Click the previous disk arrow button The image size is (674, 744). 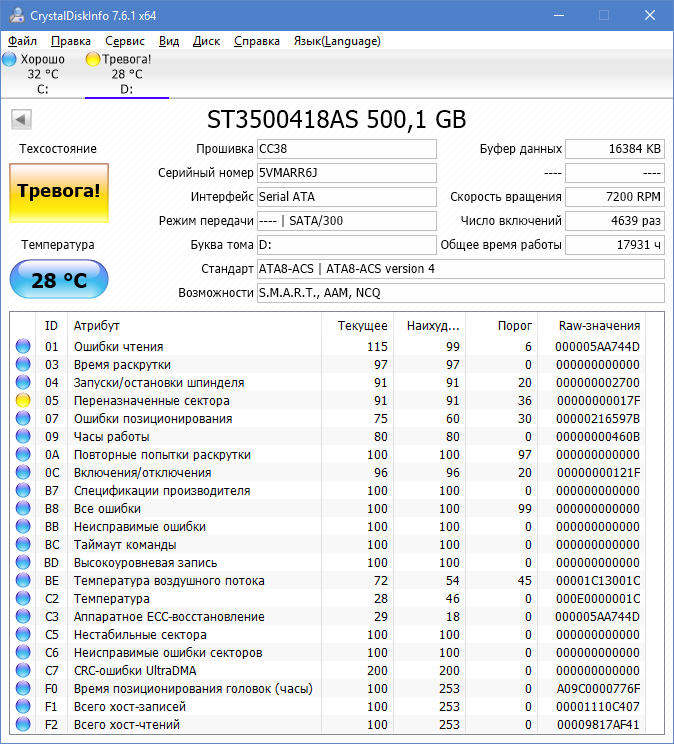click(x=21, y=120)
